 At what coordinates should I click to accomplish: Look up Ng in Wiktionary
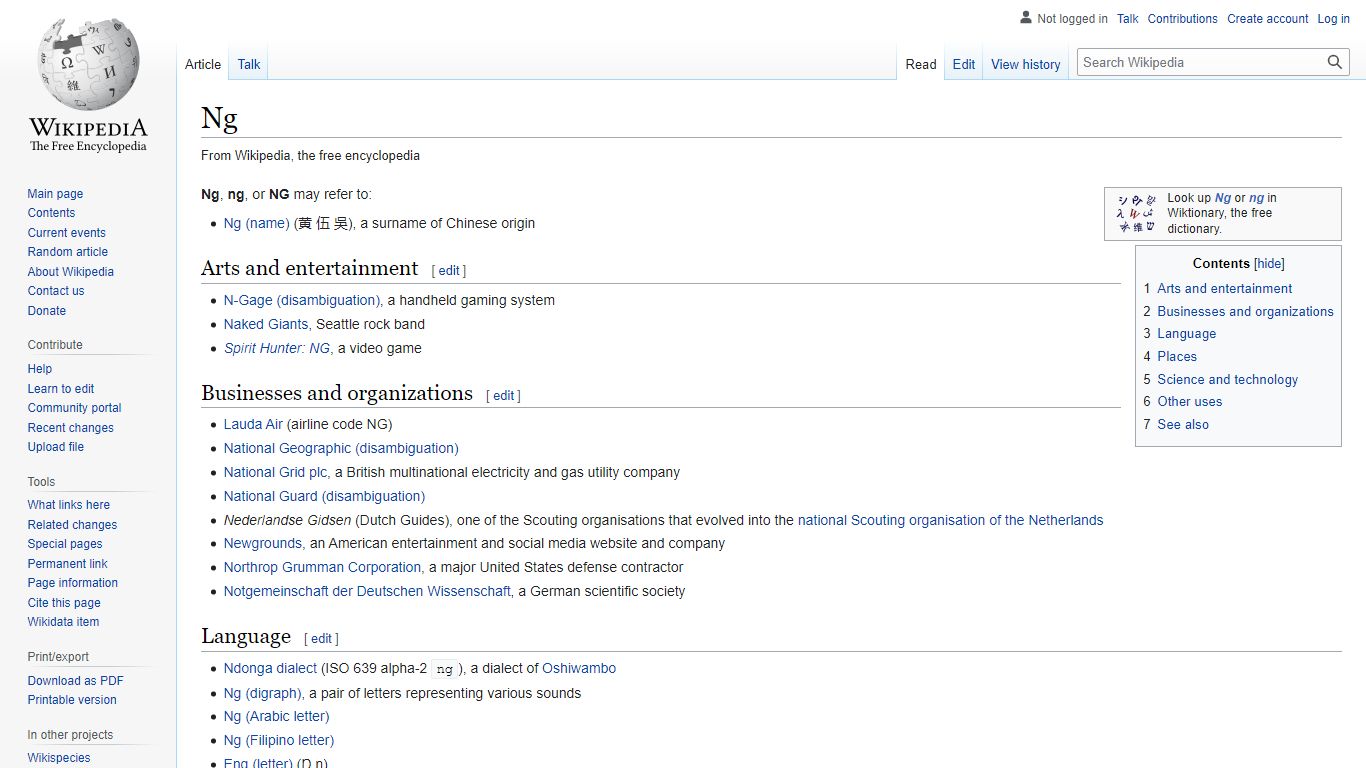[x=1222, y=198]
